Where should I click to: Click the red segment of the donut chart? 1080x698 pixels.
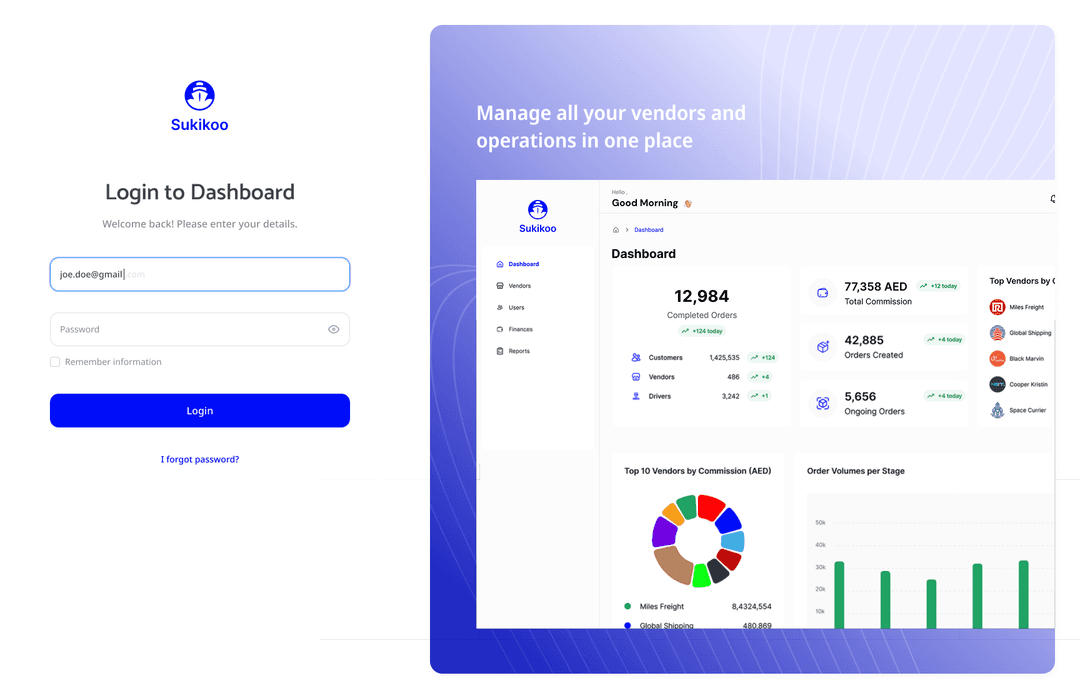click(710, 507)
